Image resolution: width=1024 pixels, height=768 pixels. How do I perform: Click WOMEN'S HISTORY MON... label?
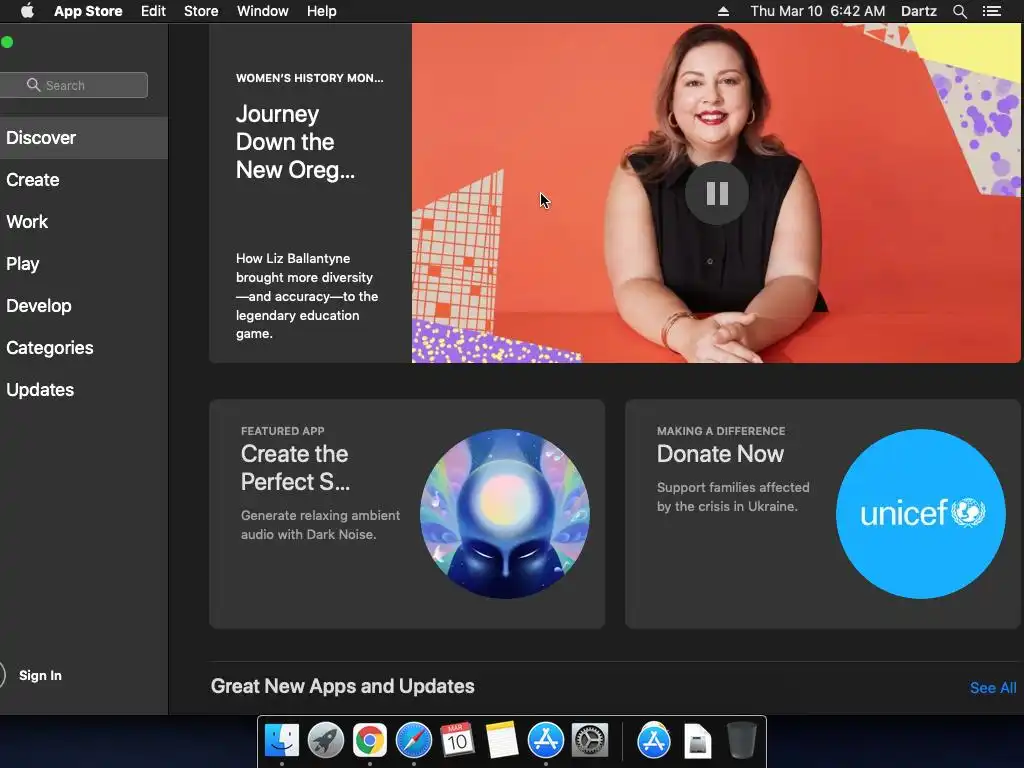(310, 78)
